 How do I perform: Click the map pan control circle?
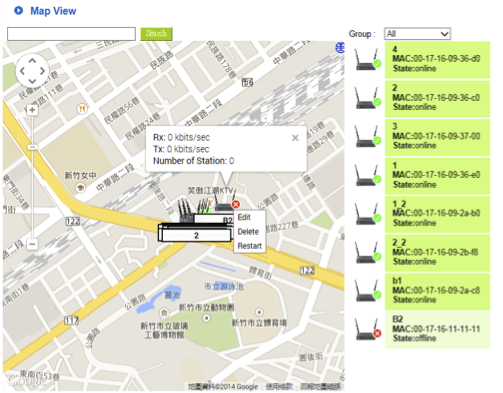32,71
